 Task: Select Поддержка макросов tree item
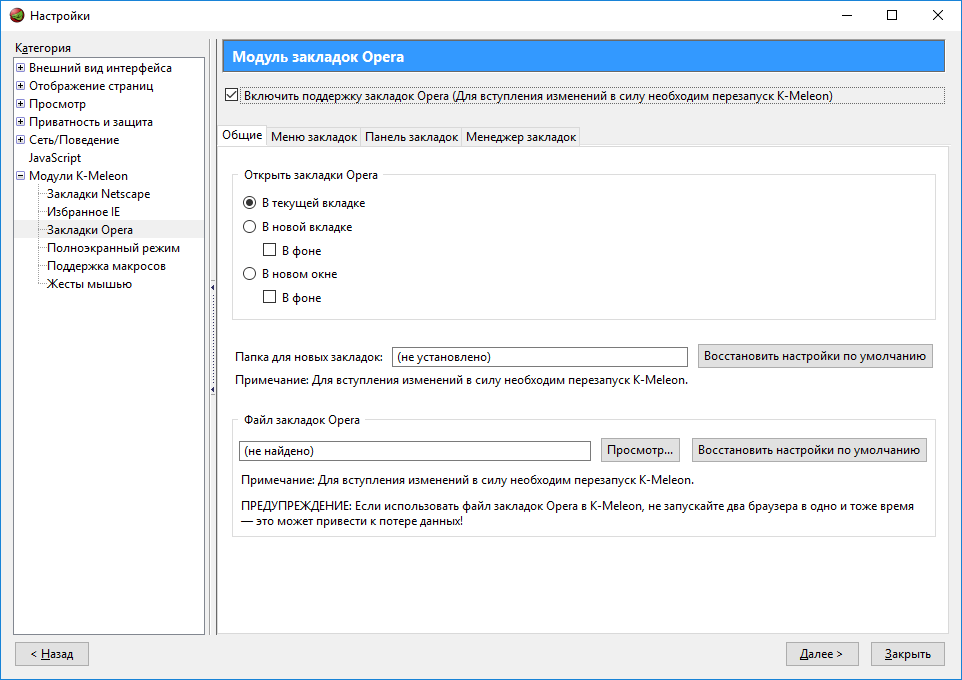pyautogui.click(x=106, y=266)
